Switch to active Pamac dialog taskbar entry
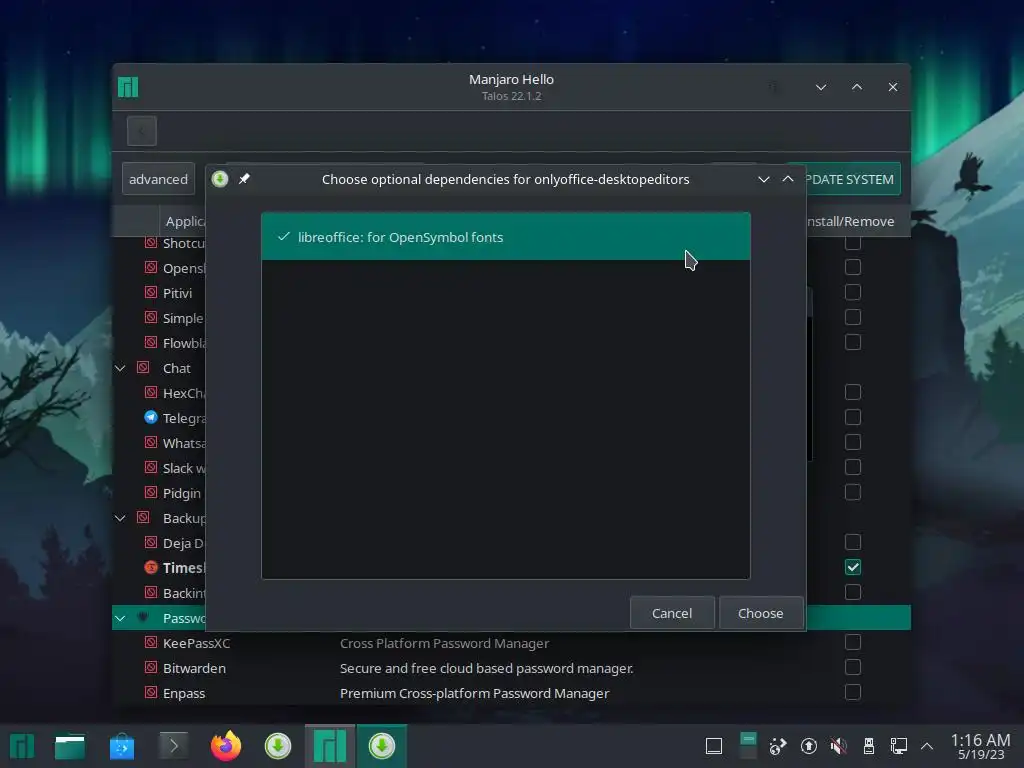The width and height of the screenshot is (1024, 768). [x=381, y=746]
